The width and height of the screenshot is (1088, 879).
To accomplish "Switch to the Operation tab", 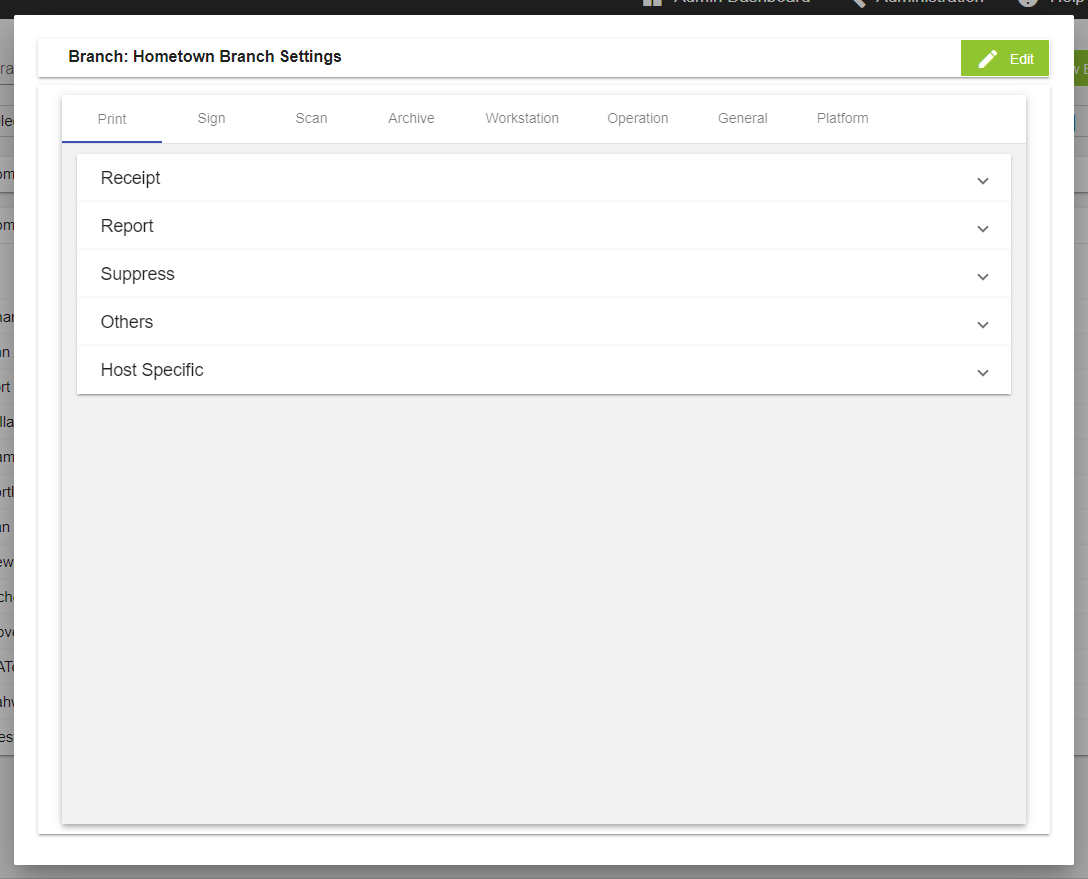I will coord(638,119).
